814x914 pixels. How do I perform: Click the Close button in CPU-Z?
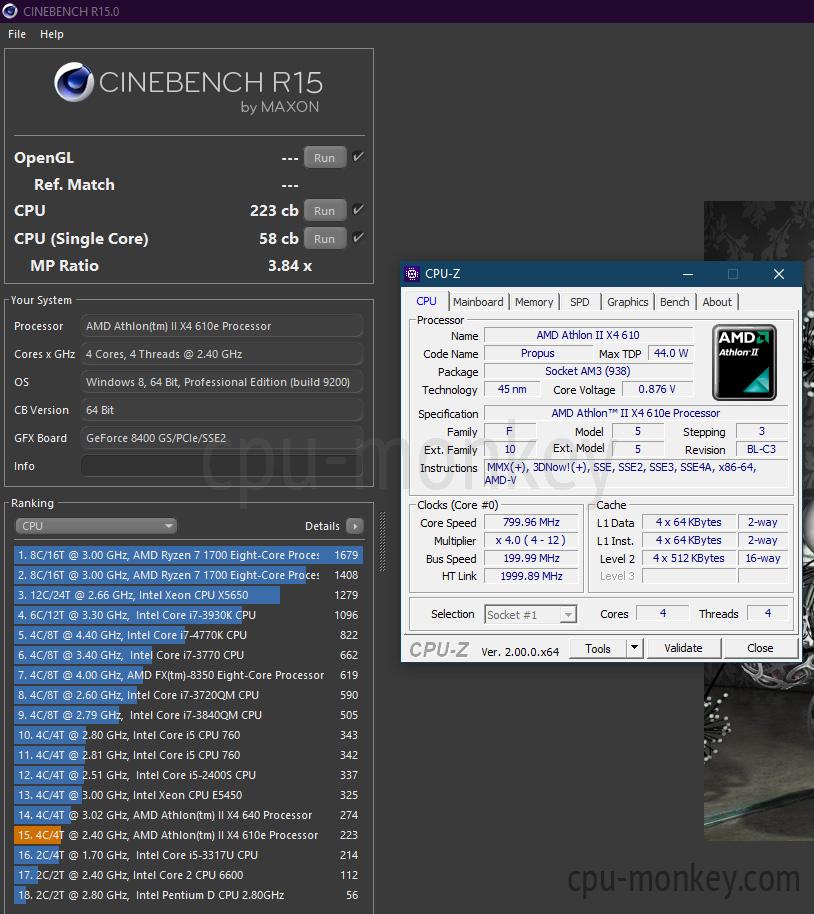760,648
